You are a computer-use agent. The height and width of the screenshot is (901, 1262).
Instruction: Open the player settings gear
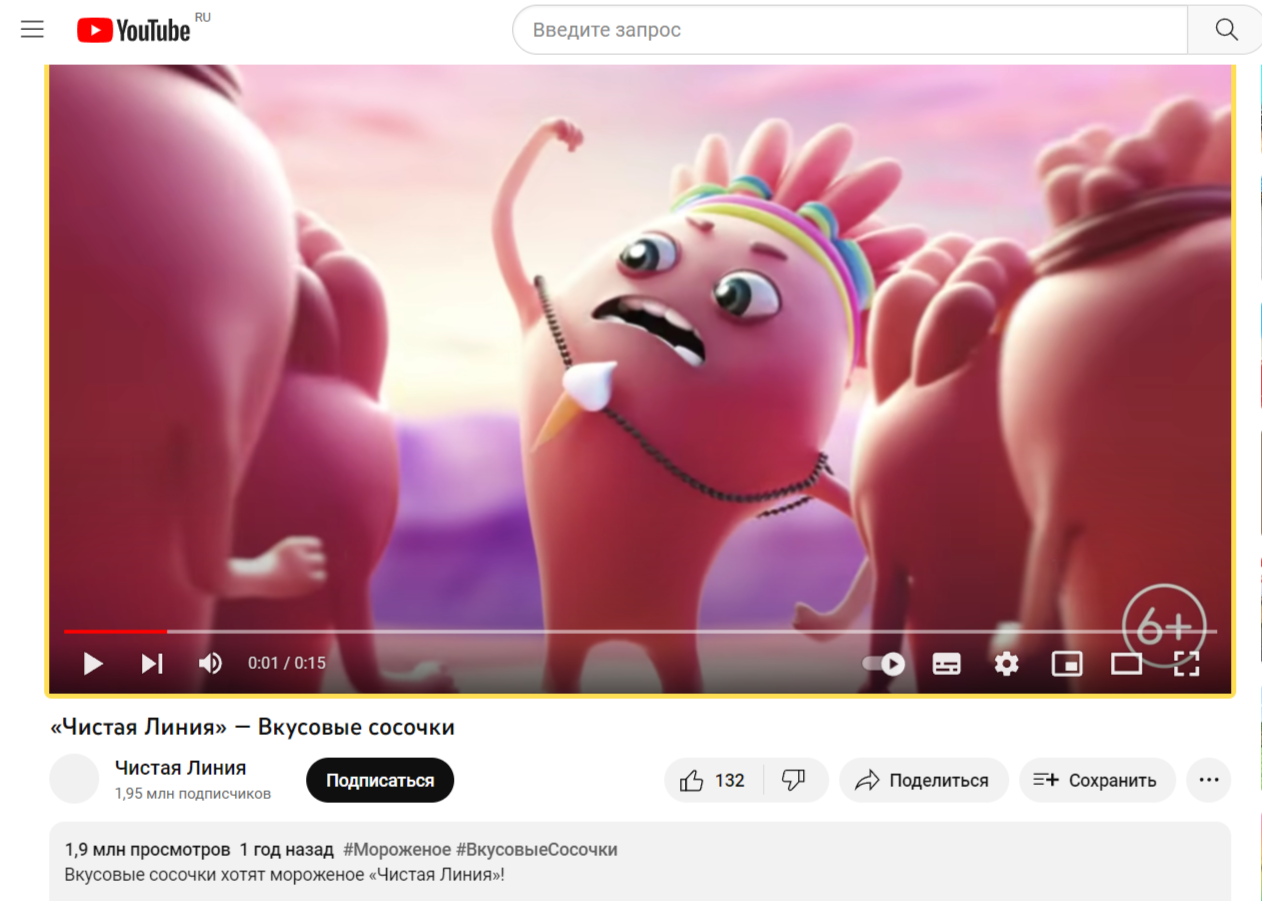click(1006, 663)
